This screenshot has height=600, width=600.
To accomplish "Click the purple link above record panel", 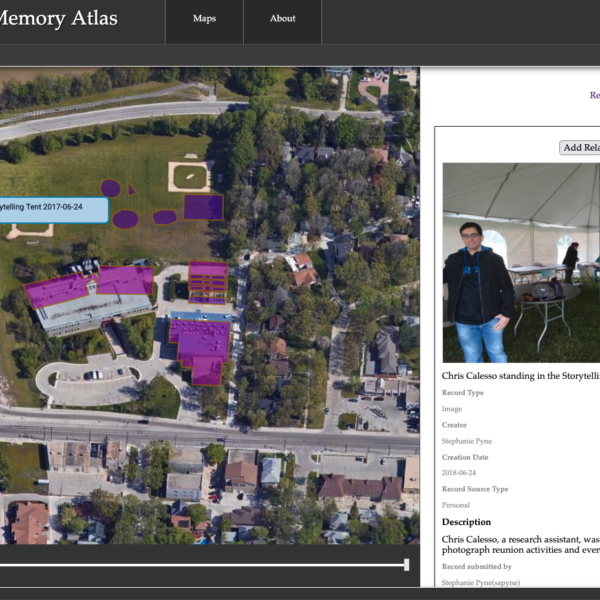I will (x=594, y=96).
